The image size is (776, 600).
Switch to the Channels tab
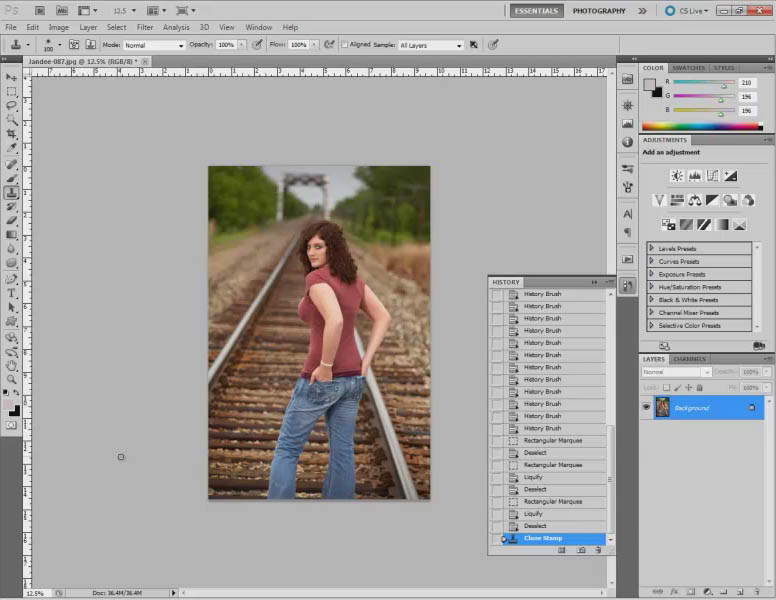(689, 359)
